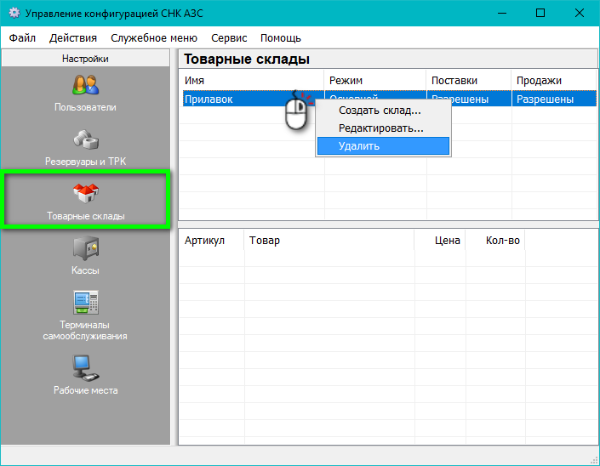Click the application gear icon in title bar

(13, 13)
